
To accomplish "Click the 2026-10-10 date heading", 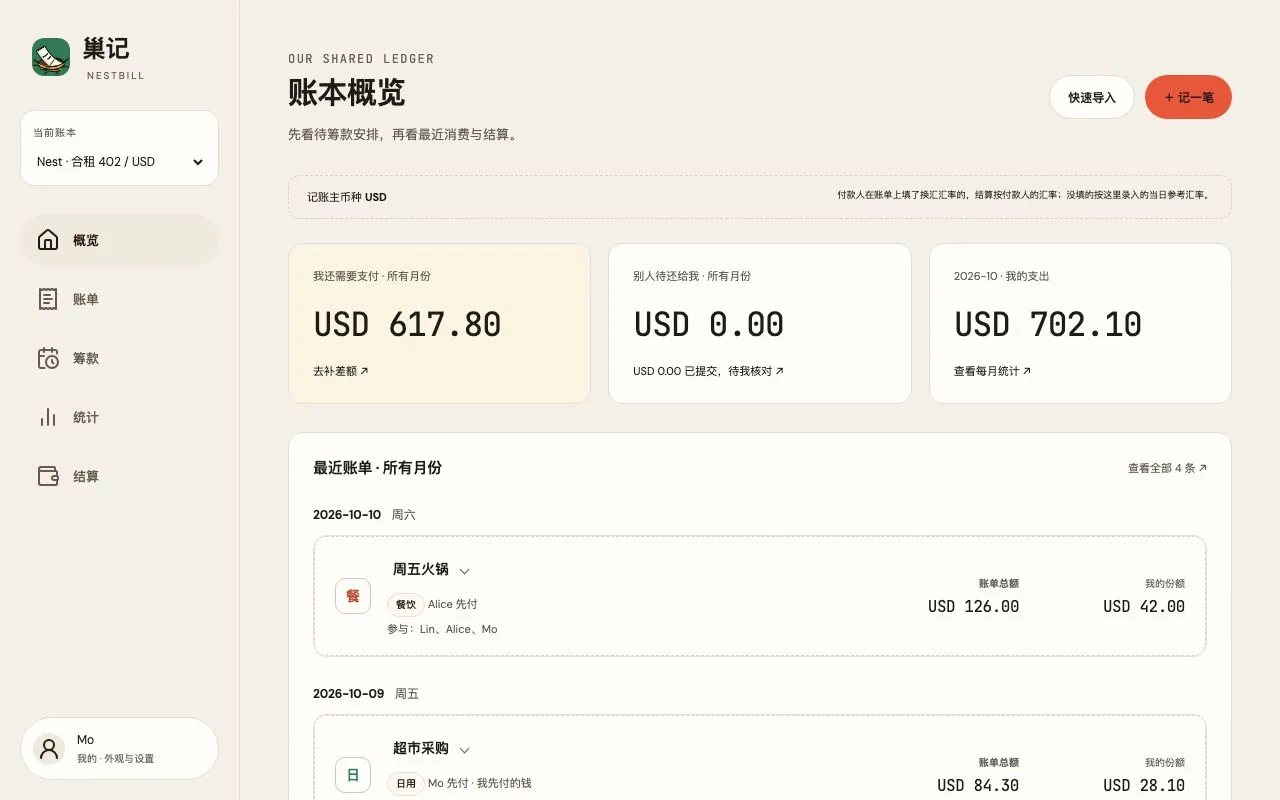I will tap(347, 515).
